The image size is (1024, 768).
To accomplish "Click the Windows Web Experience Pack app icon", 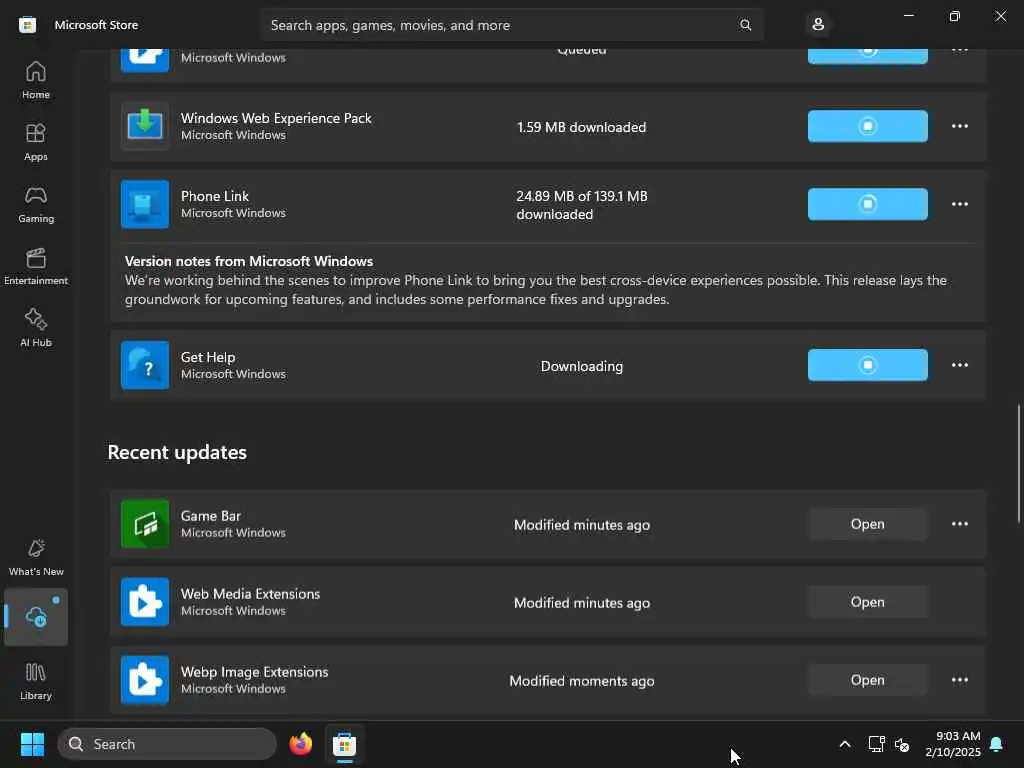I will coord(145,126).
